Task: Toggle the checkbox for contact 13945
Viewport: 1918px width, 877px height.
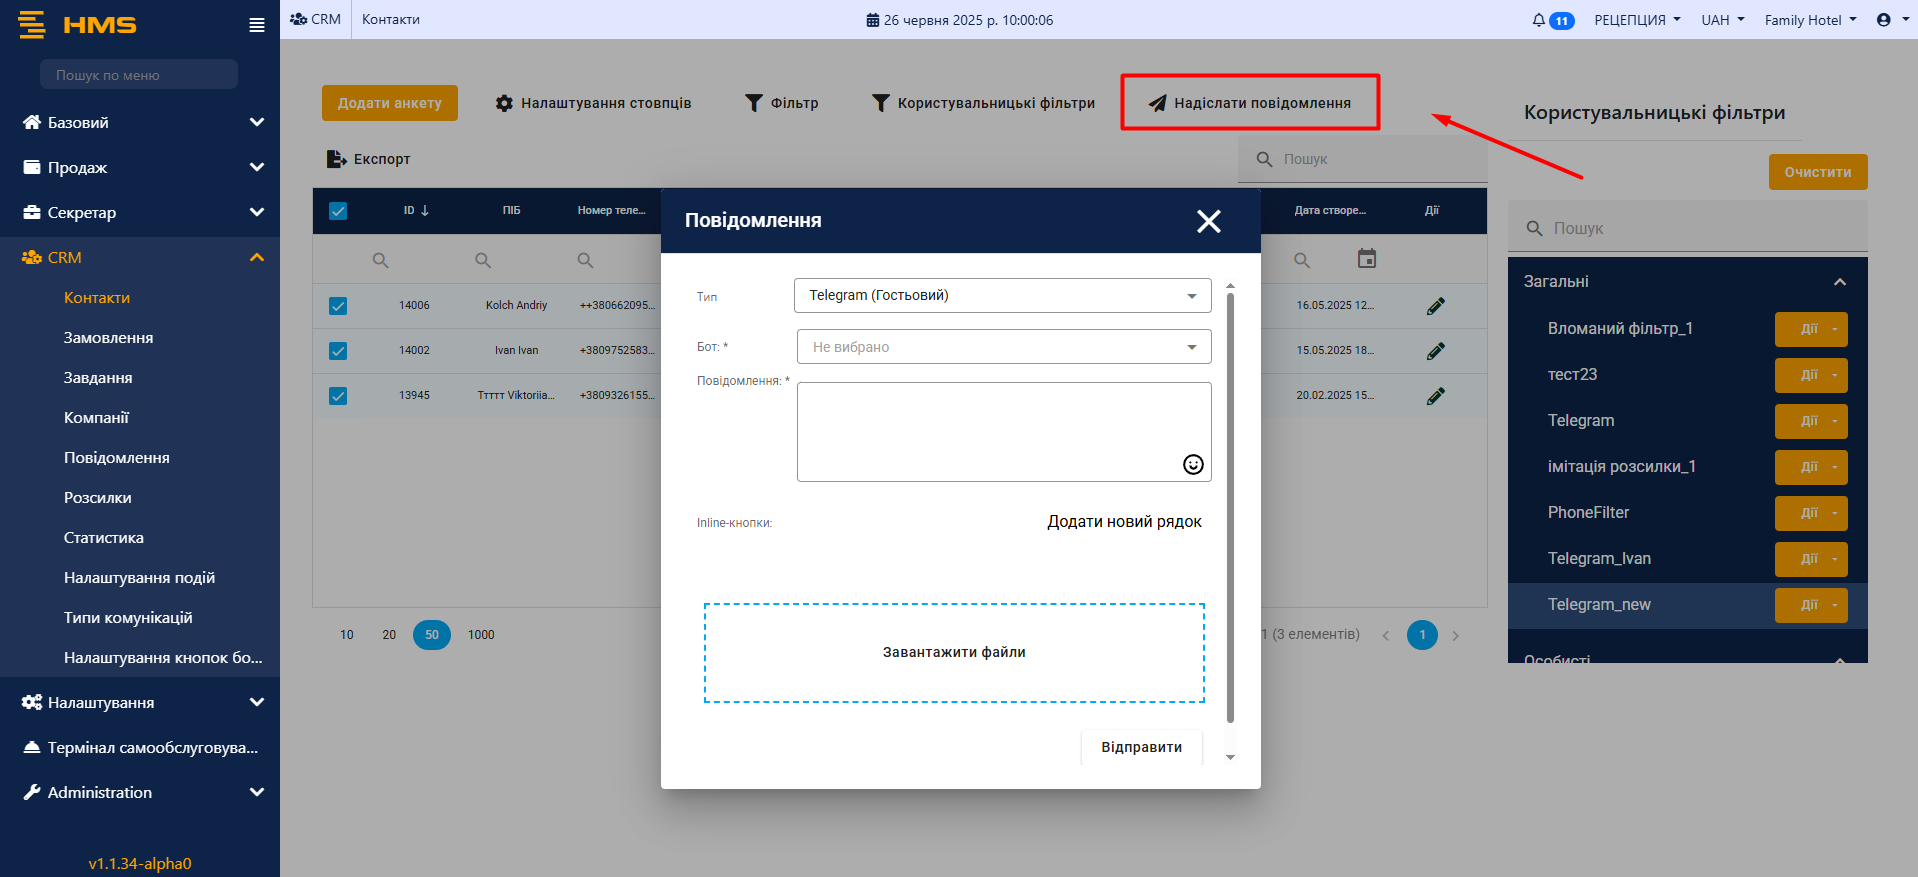Action: 338,396
